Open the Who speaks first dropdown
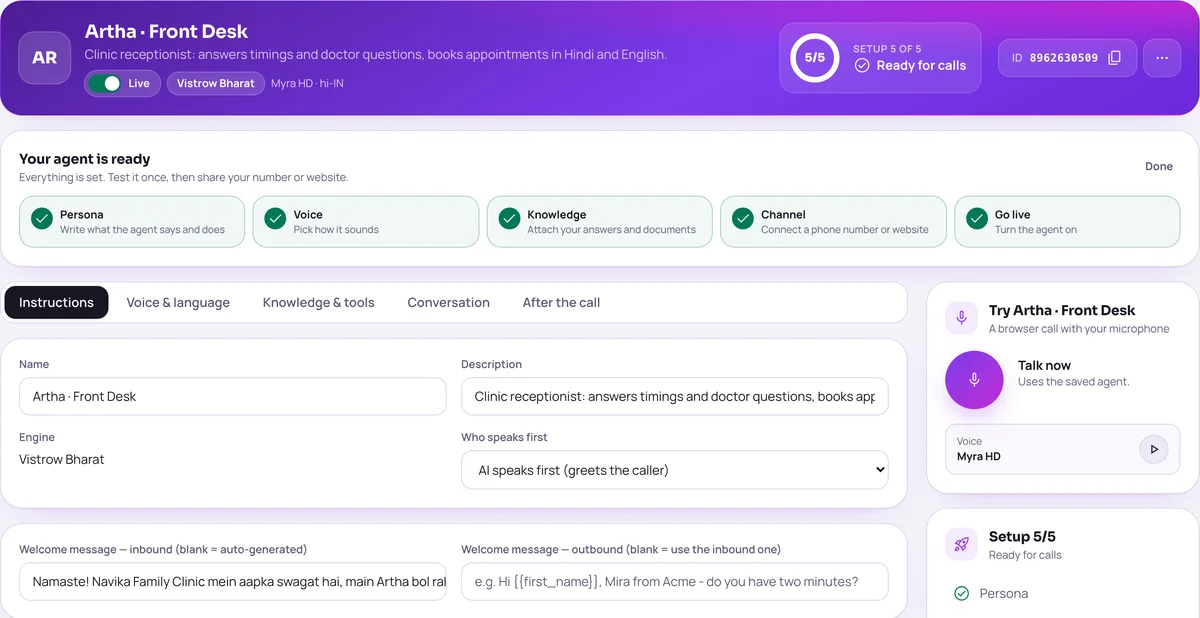The image size is (1200, 618). pyautogui.click(x=675, y=470)
